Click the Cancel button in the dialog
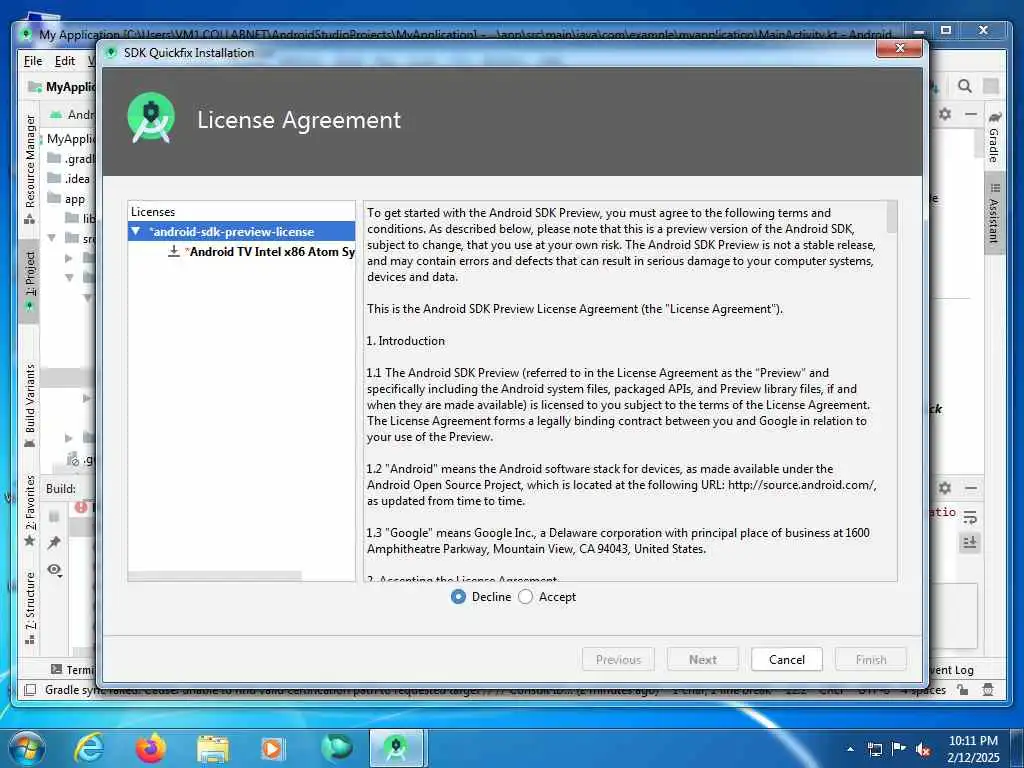The width and height of the screenshot is (1024, 768). pos(786,660)
